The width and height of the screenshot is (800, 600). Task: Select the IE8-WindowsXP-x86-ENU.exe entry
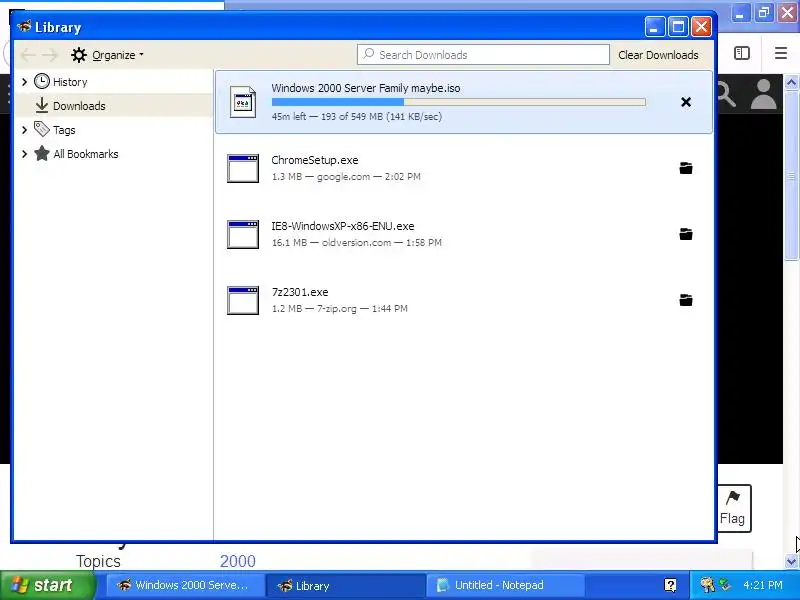pyautogui.click(x=464, y=234)
